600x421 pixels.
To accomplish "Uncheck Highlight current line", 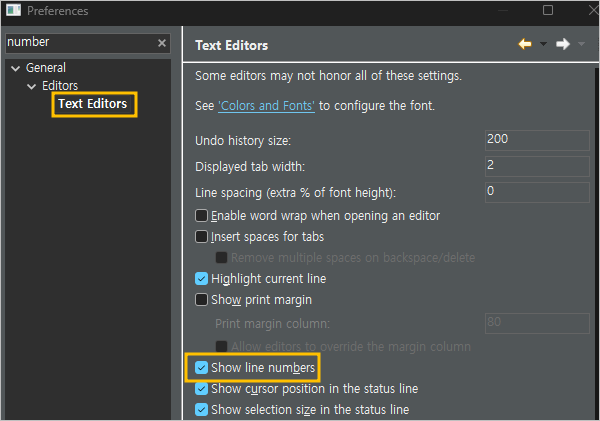I will point(202,278).
